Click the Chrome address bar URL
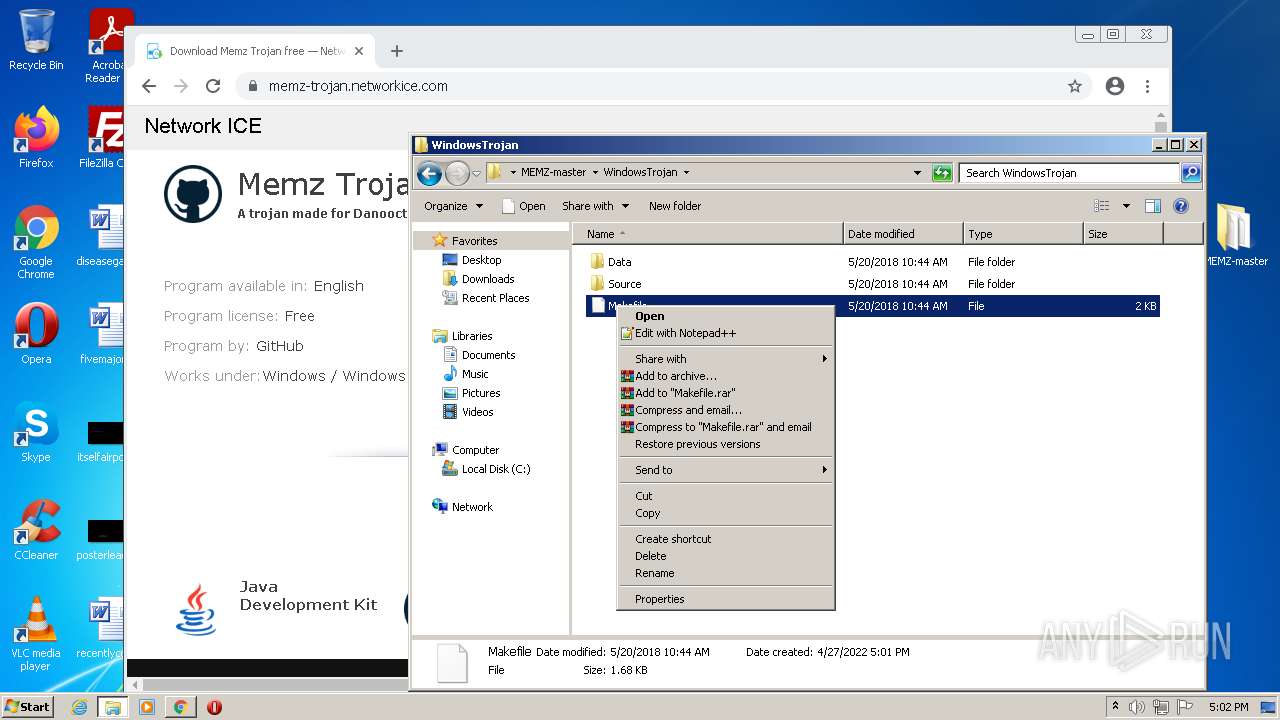1280x720 pixels. pyautogui.click(x=358, y=86)
